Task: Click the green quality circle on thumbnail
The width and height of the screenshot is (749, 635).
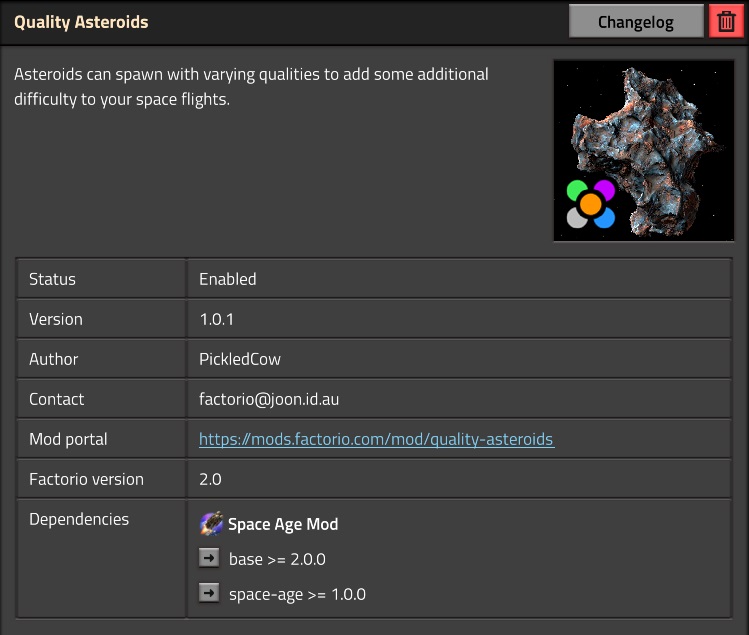Action: (x=576, y=190)
